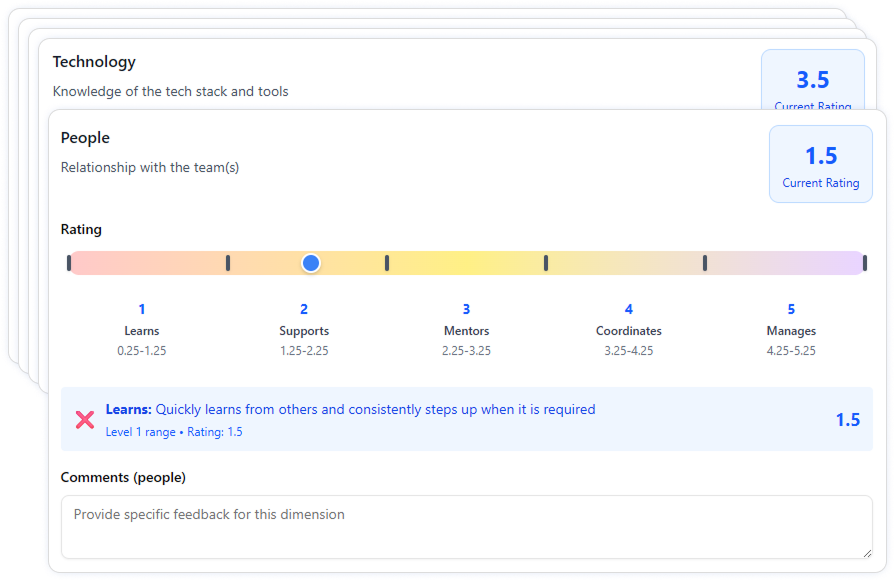Pick level 4 Coordinates label

628,330
